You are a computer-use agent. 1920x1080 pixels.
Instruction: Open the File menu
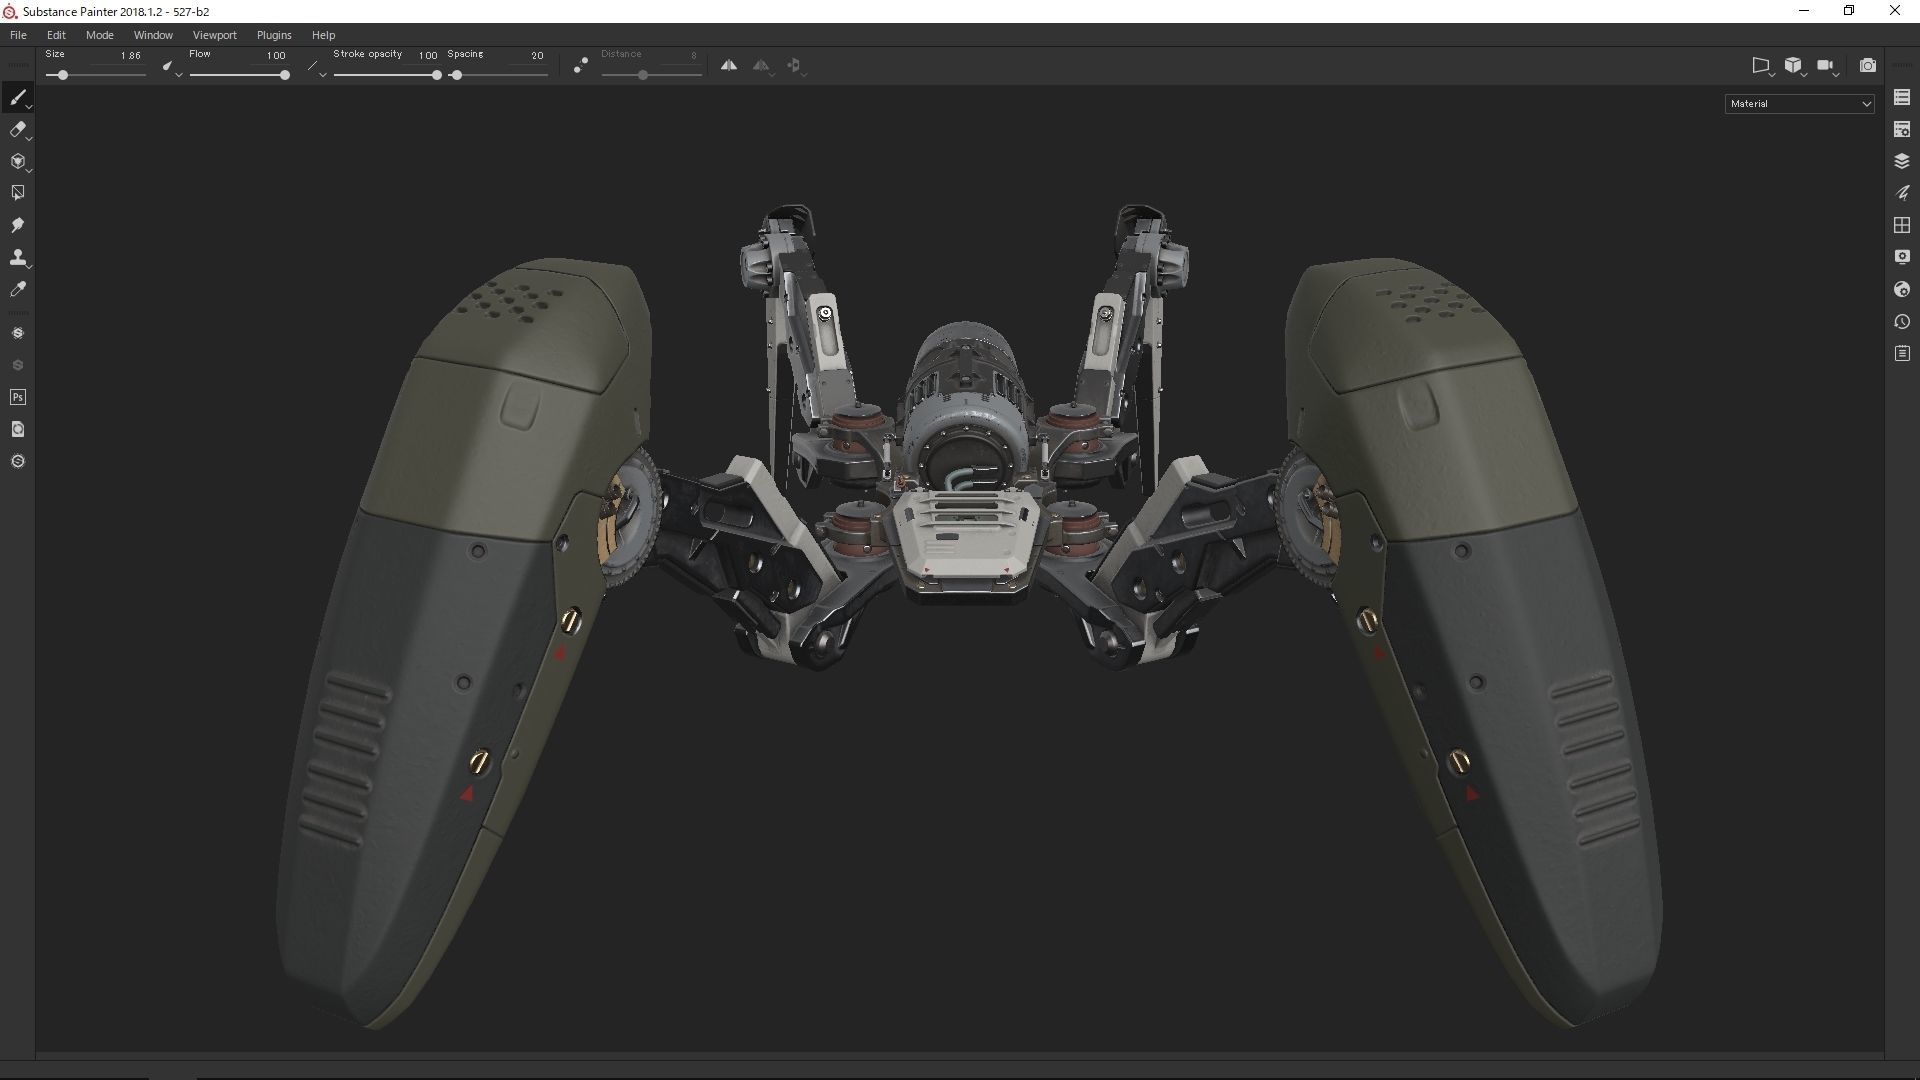tap(18, 35)
